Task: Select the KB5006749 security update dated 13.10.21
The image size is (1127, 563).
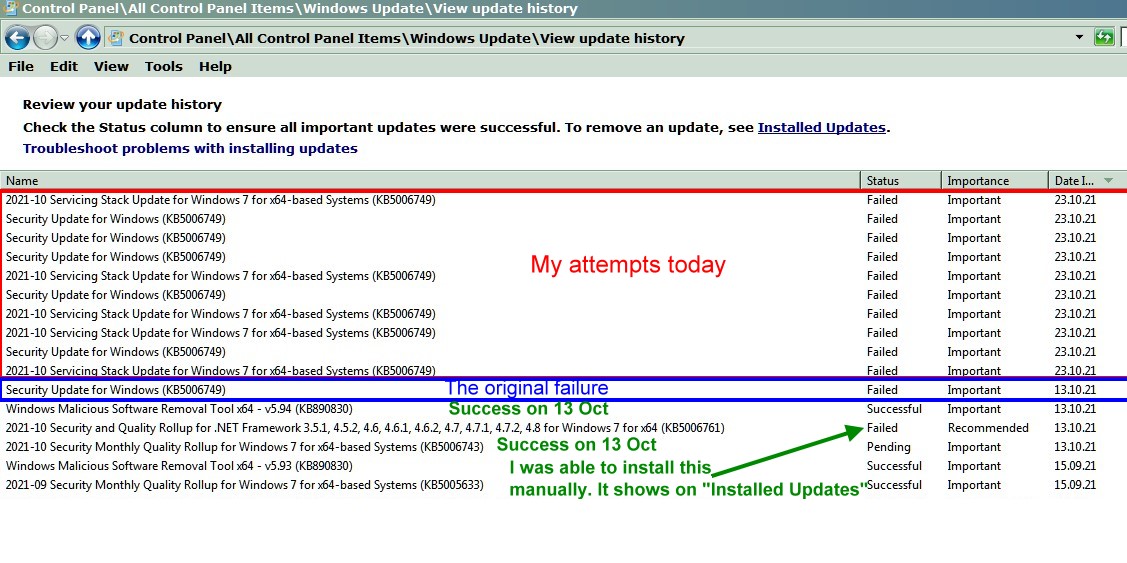Action: point(564,390)
